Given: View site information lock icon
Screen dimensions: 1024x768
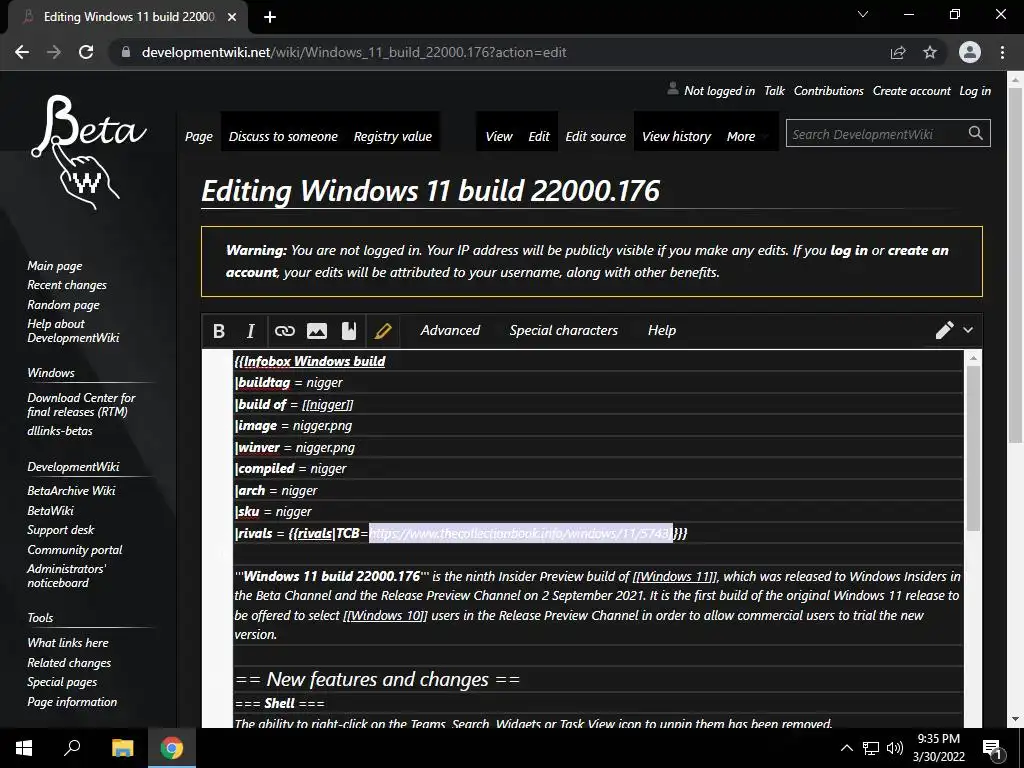Looking at the screenshot, I should [126, 52].
